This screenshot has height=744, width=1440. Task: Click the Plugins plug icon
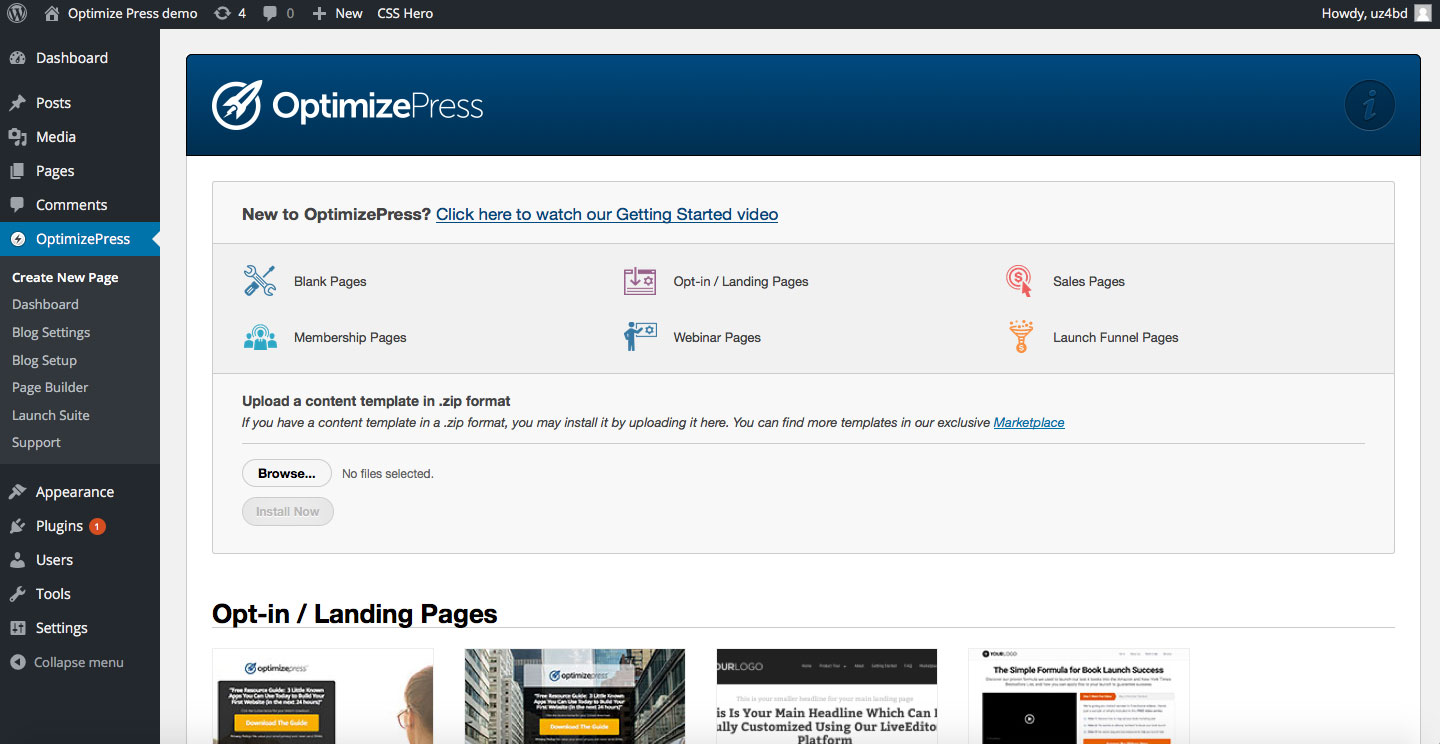click(17, 526)
